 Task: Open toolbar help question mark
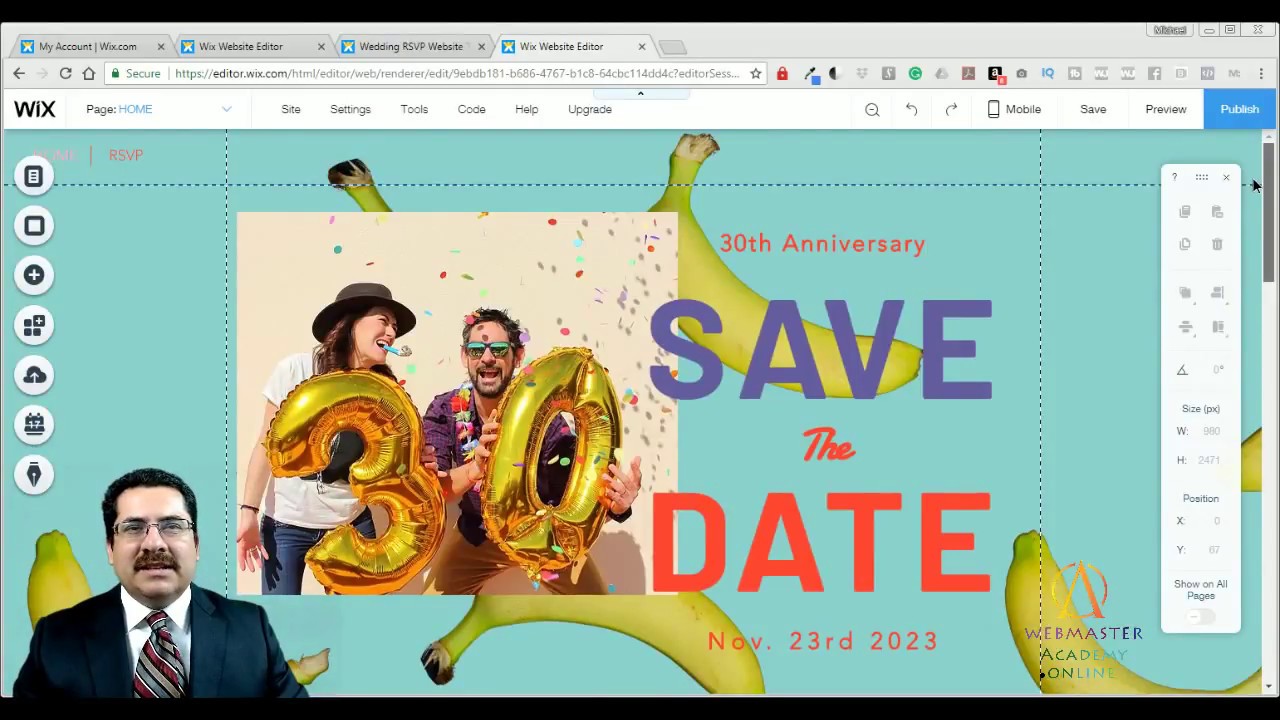(x=1175, y=177)
